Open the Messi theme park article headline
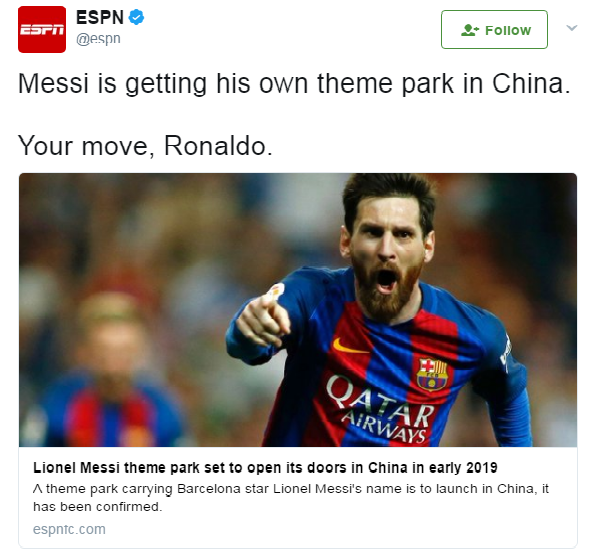This screenshot has height=557, width=610. pyautogui.click(x=265, y=468)
